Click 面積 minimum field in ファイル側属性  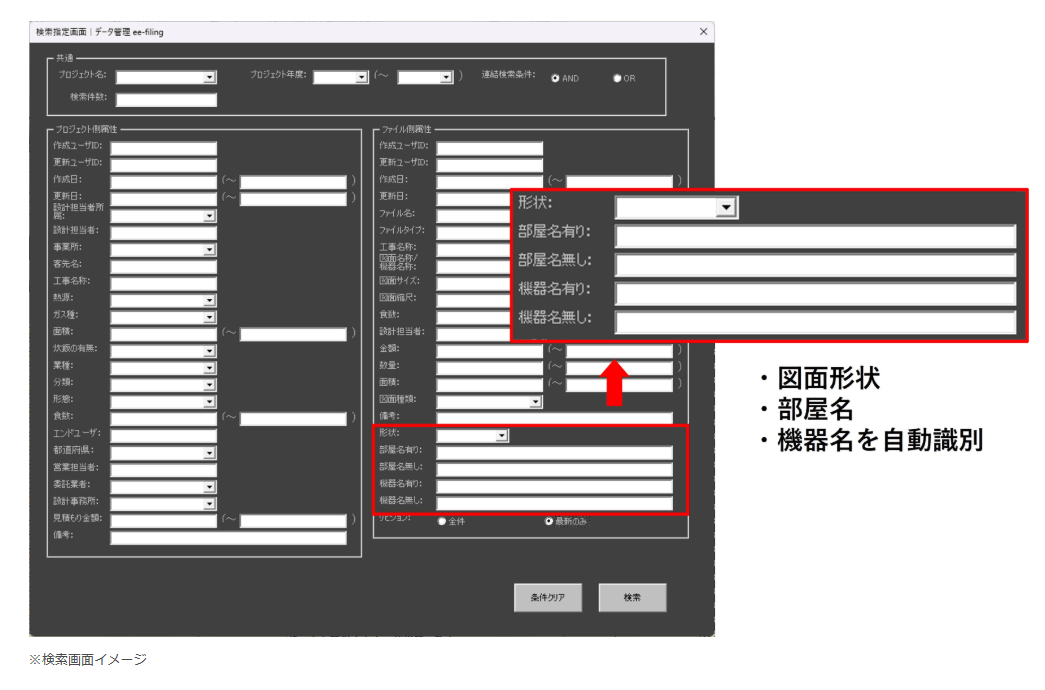[x=489, y=385]
